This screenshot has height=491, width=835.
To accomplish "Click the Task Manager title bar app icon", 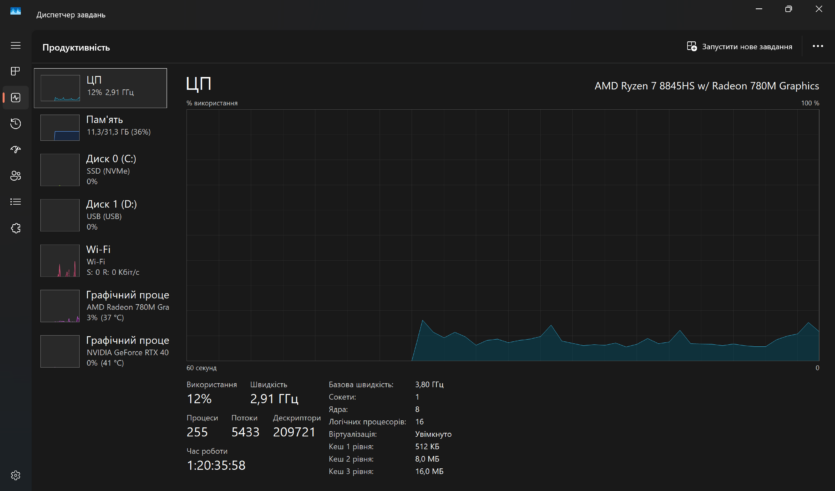I will 15,11.
